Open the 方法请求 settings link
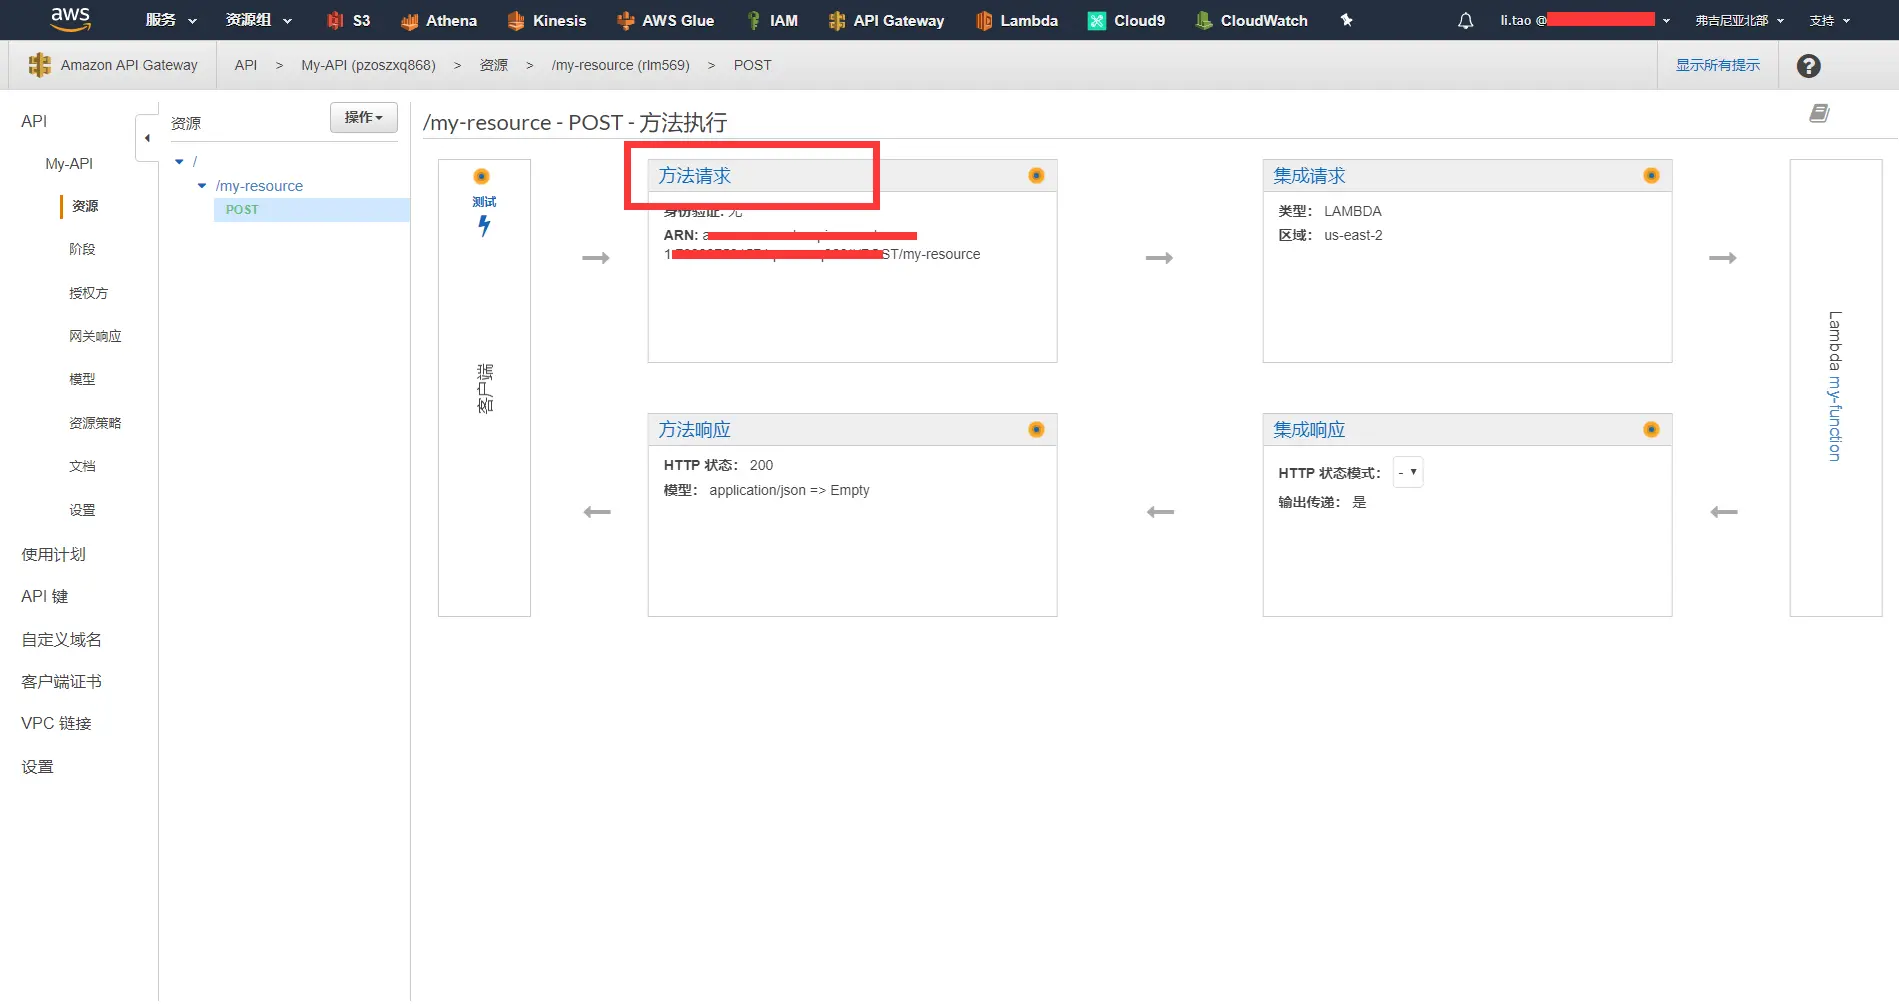The image size is (1899, 1007). pos(694,176)
